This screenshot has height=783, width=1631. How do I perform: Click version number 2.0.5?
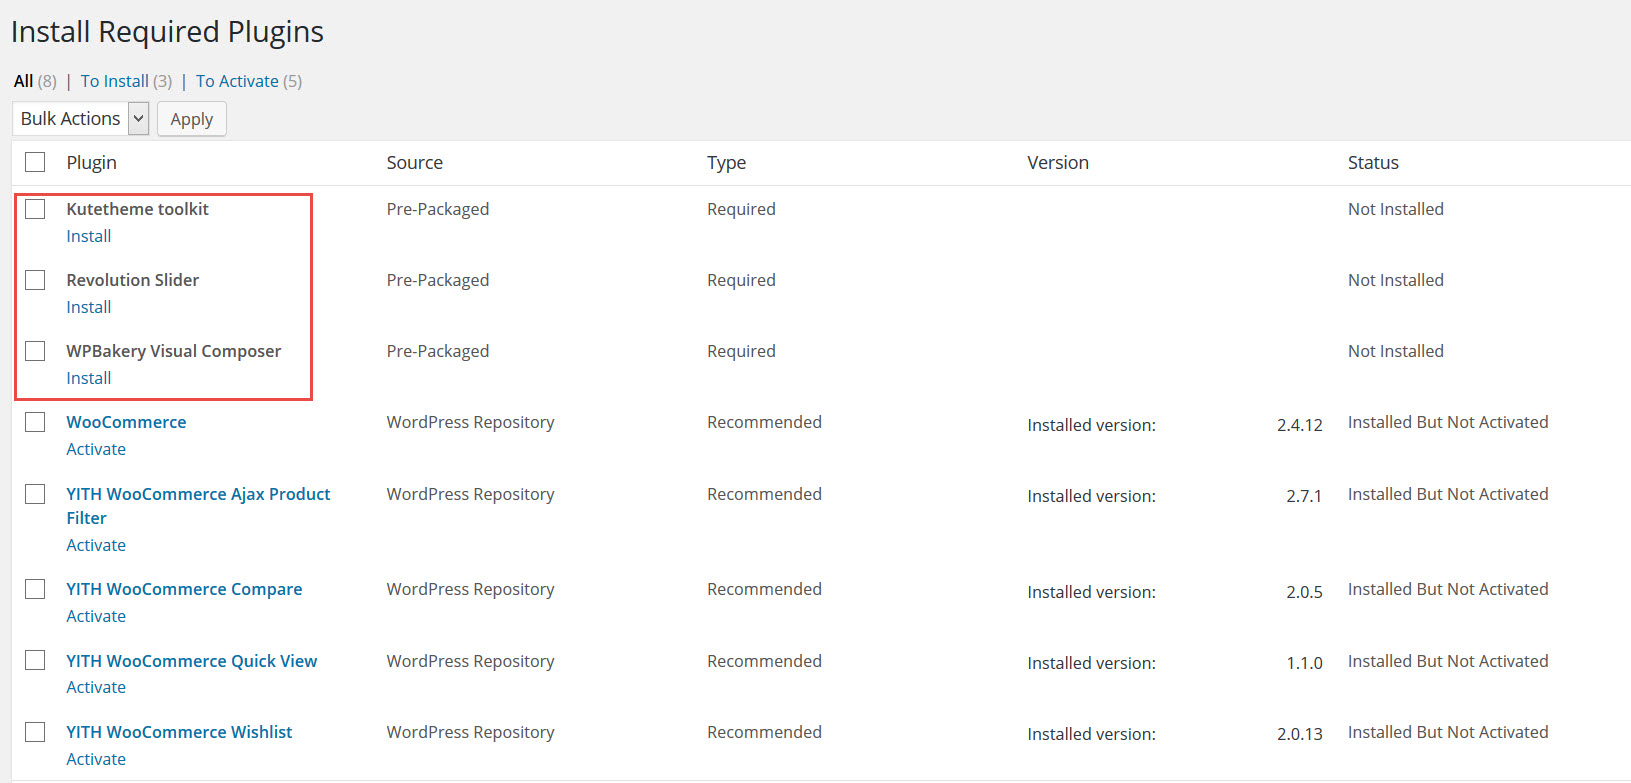tap(1304, 592)
